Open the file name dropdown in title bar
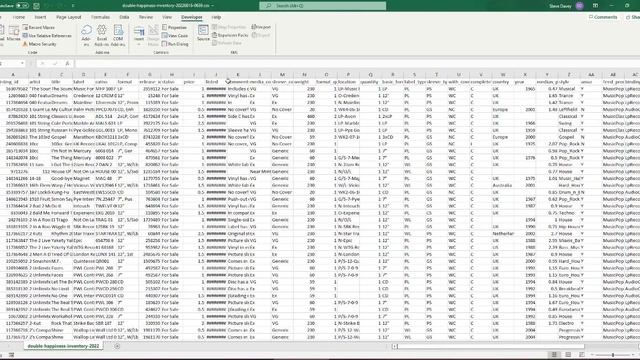The height and width of the screenshot is (360, 640). click(x=213, y=6)
